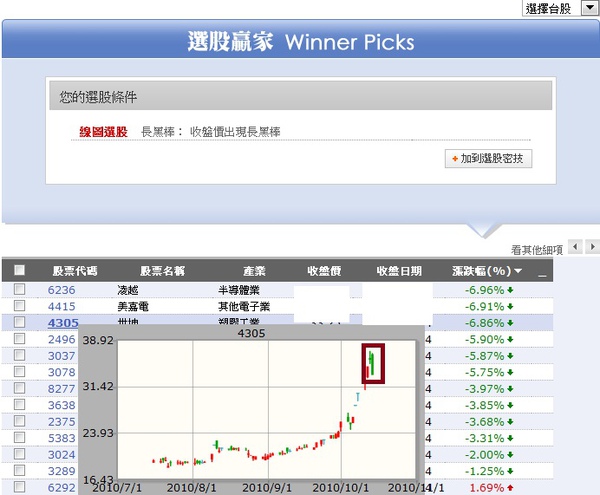Click the -5.75% change value
This screenshot has width=600, height=495.
pyautogui.click(x=484, y=372)
